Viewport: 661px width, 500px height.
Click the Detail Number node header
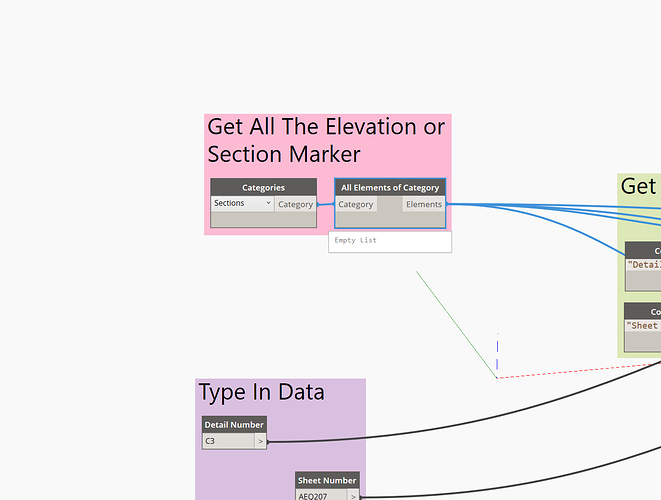click(x=234, y=425)
